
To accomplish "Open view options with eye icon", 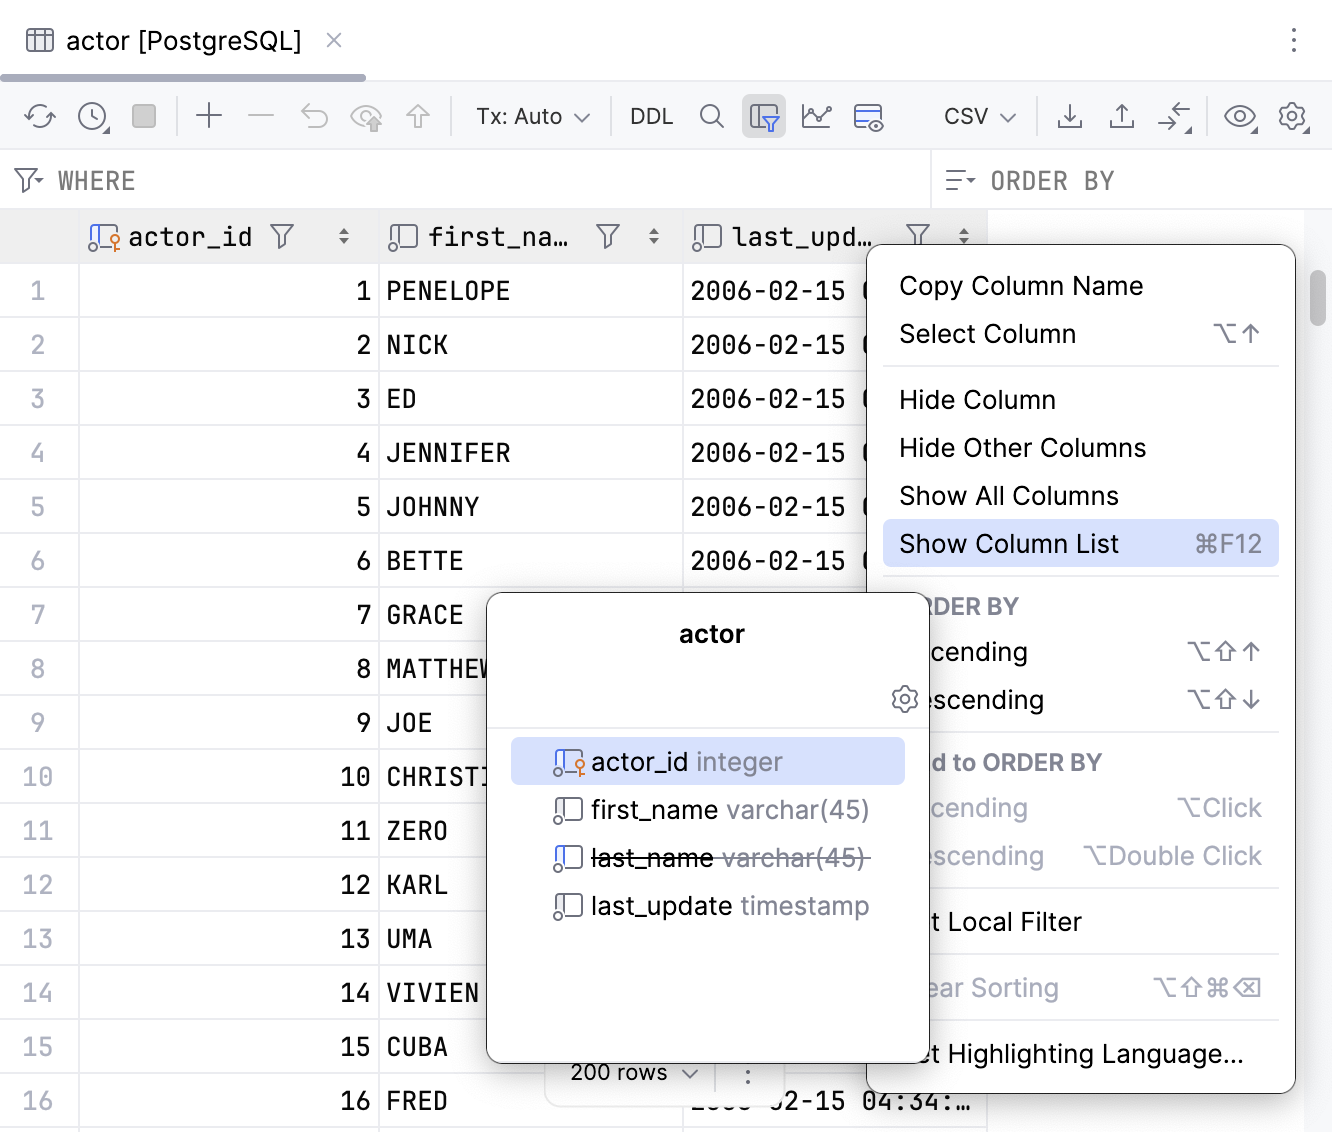I will pyautogui.click(x=1240, y=116).
